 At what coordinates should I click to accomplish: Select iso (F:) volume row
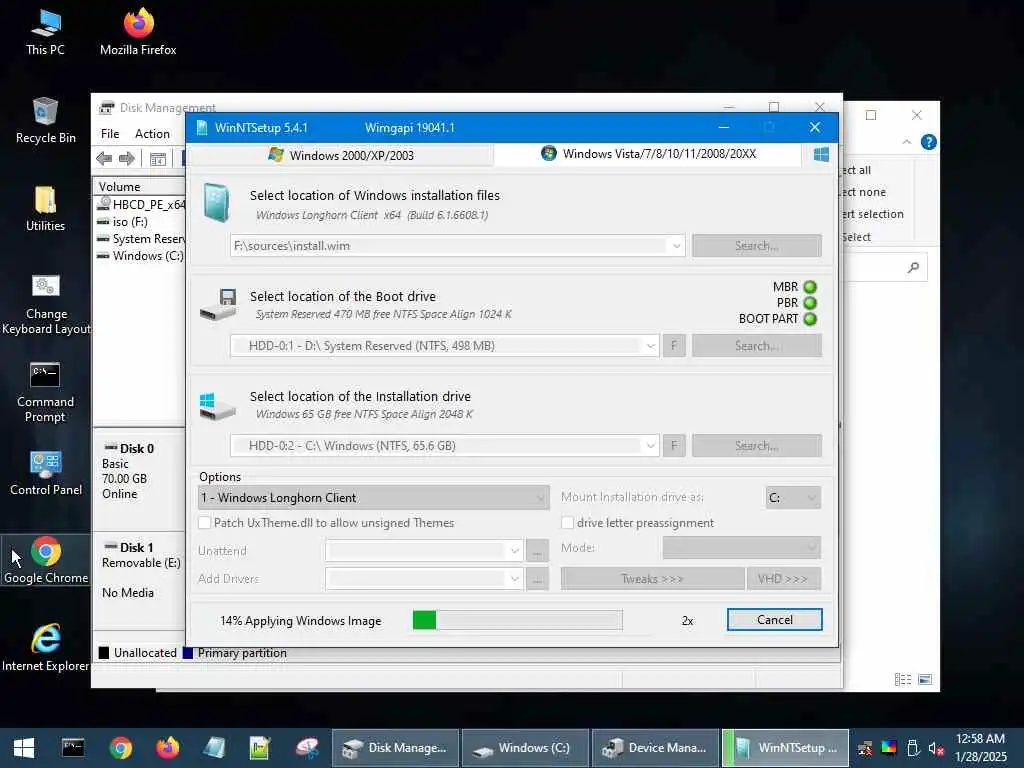140,222
